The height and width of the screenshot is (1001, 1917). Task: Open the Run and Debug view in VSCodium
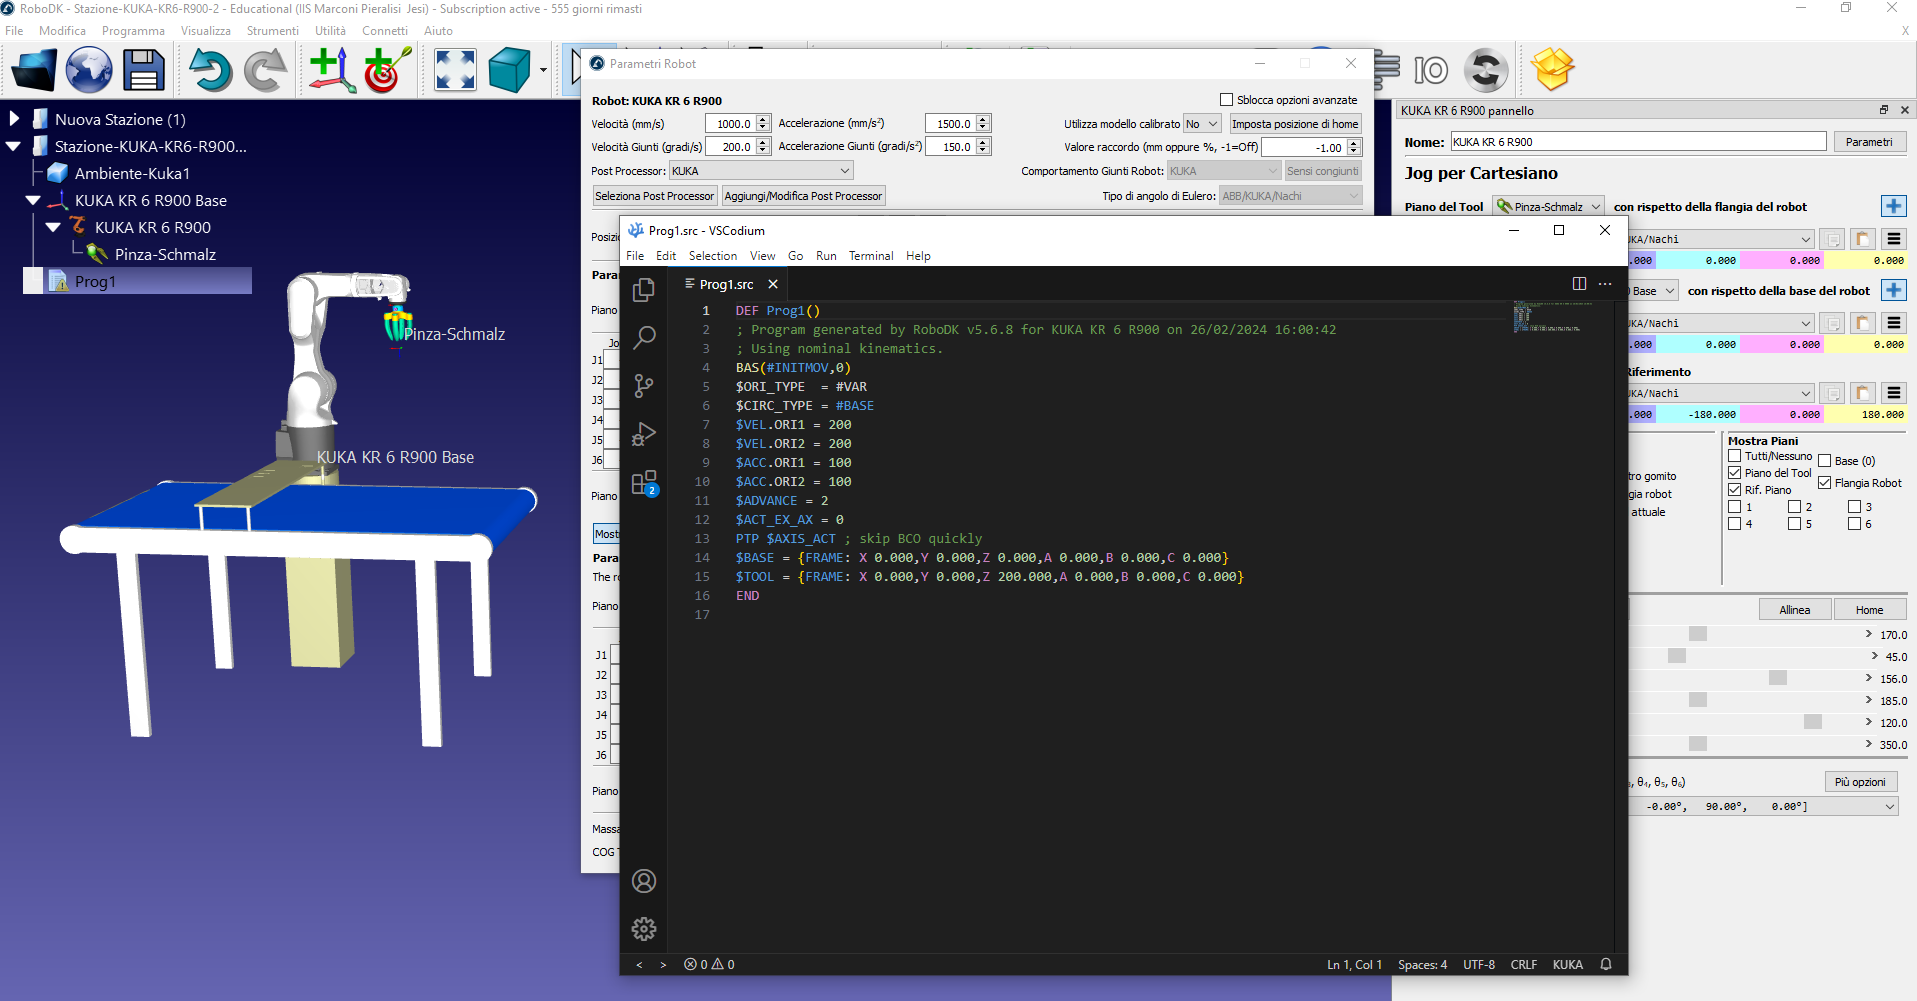644,434
